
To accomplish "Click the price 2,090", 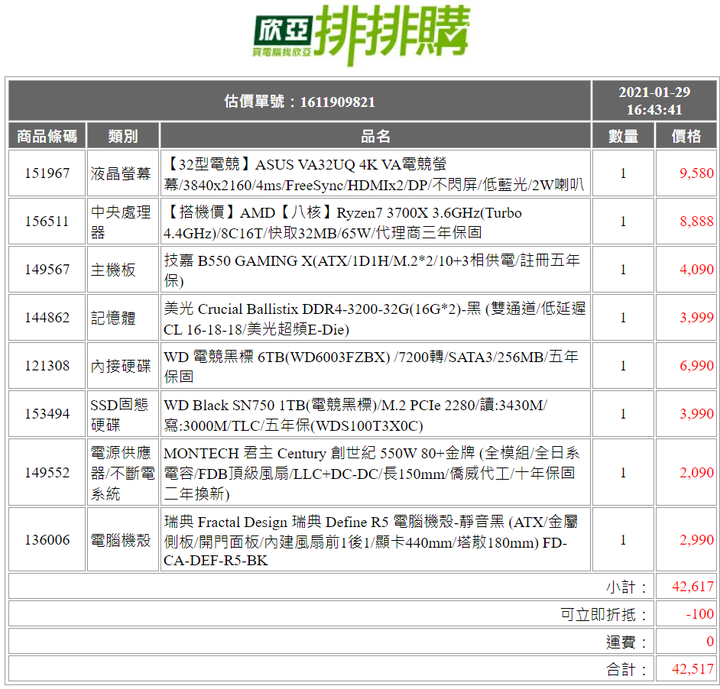I will point(697,472).
